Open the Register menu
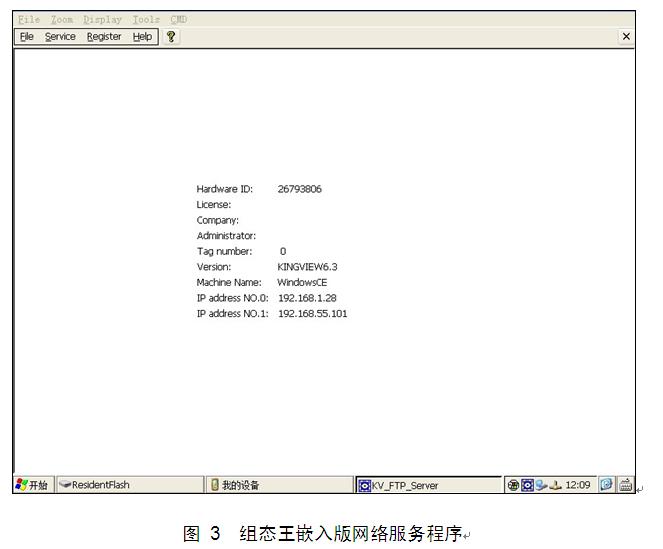The width and height of the screenshot is (663, 549). click(104, 37)
